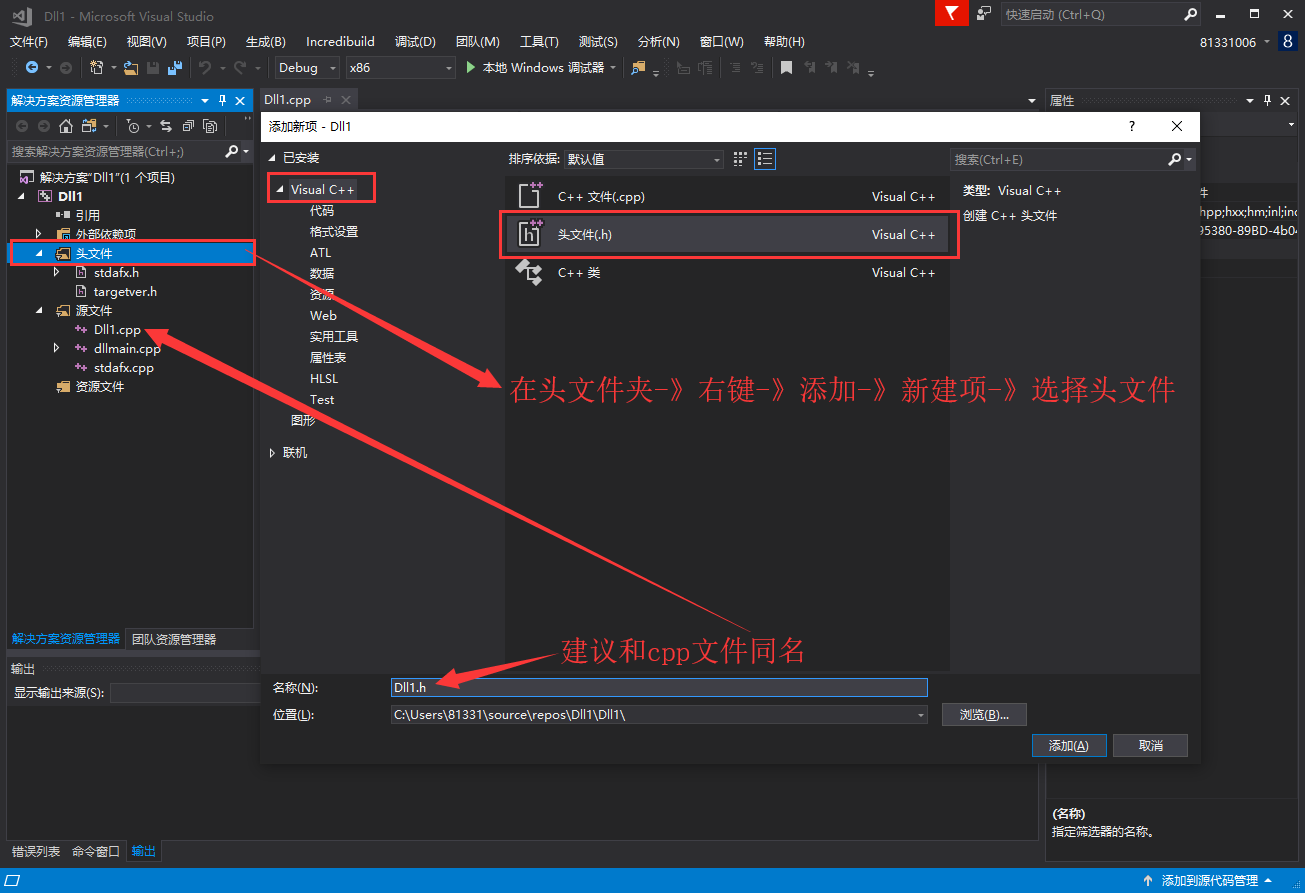Select the ATL subcategory
The width and height of the screenshot is (1305, 893).
point(320,253)
